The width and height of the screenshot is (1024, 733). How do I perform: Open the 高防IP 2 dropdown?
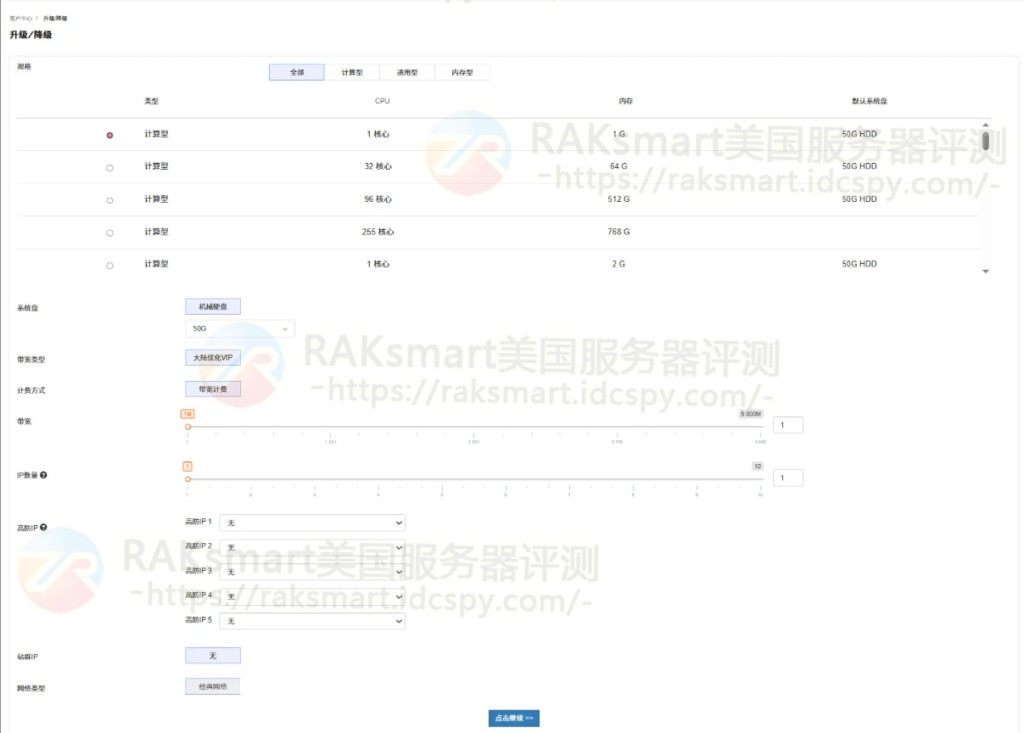click(x=312, y=547)
